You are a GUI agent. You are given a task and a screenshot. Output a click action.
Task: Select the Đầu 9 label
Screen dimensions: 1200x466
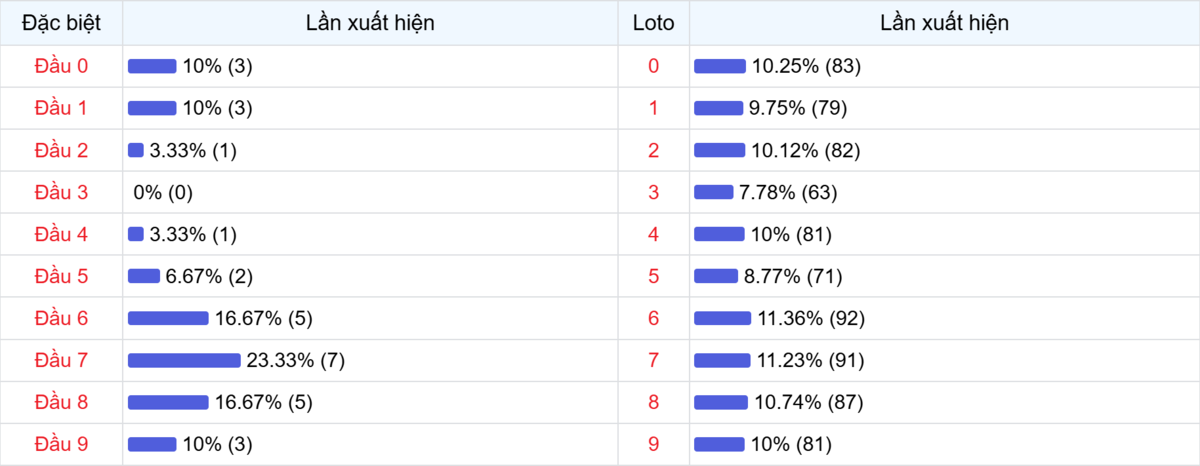[x=61, y=444]
